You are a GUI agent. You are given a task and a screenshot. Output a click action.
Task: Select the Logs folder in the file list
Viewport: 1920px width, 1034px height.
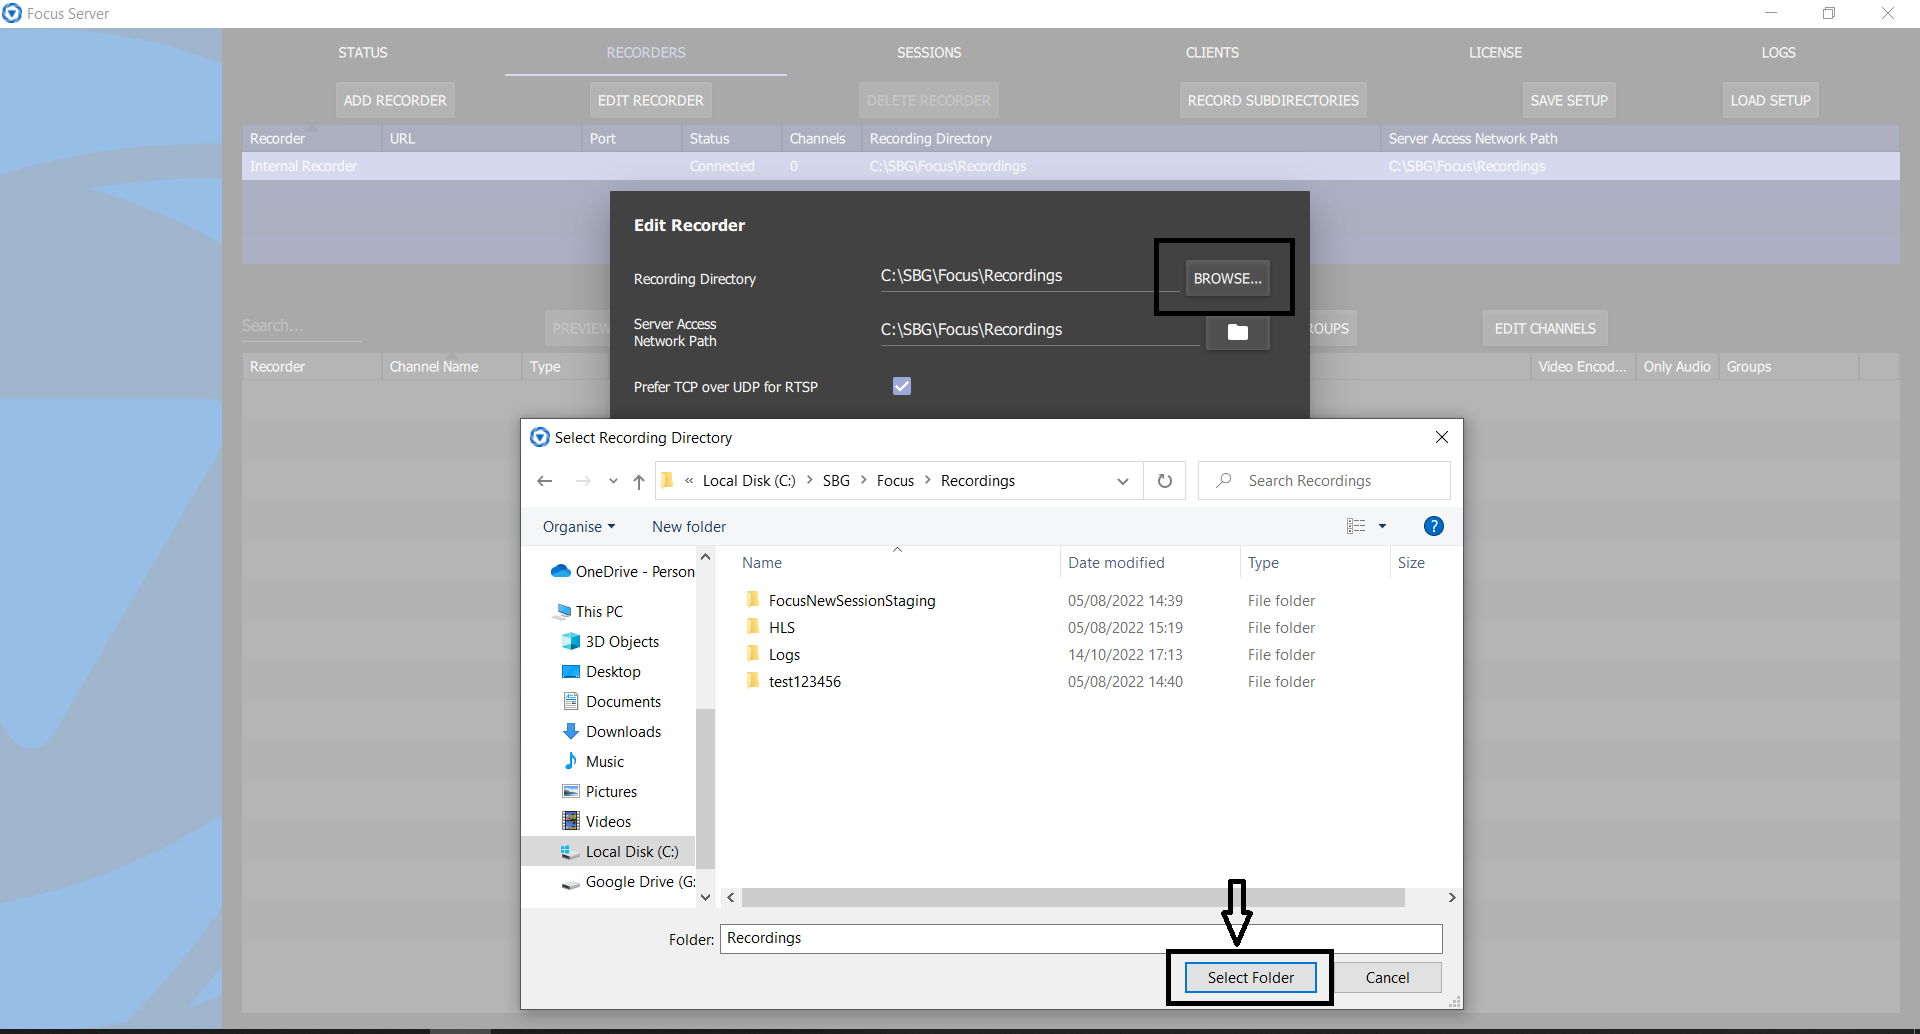click(784, 655)
